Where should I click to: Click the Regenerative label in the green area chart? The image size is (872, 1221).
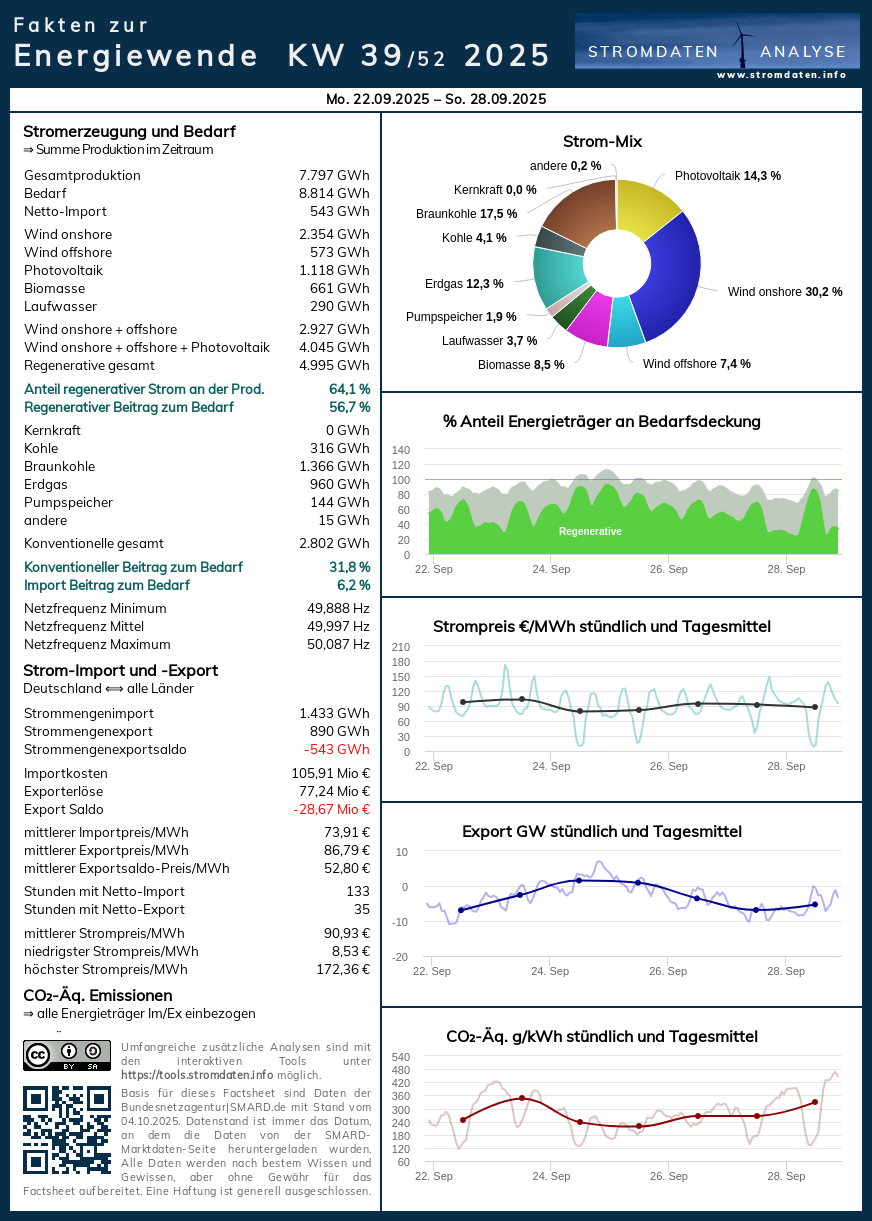tap(590, 531)
